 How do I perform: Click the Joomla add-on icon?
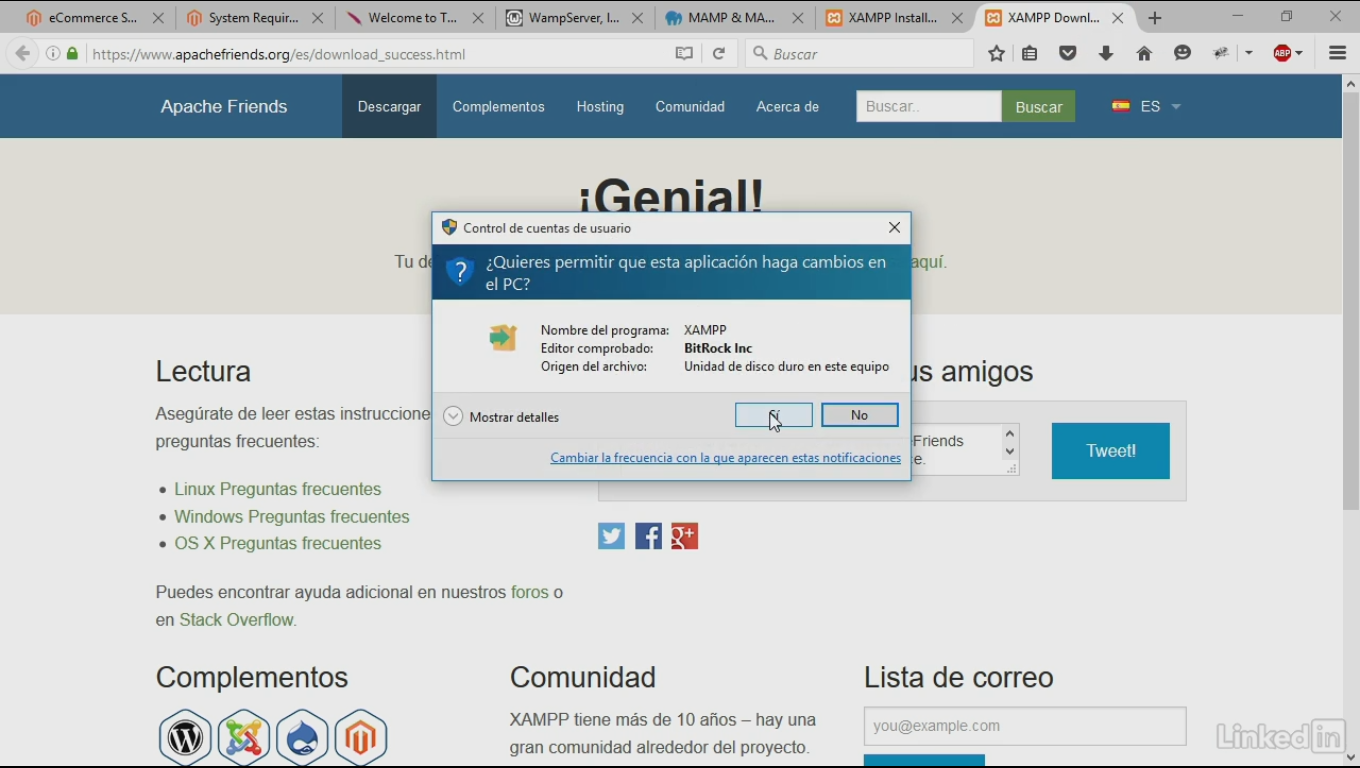click(244, 738)
